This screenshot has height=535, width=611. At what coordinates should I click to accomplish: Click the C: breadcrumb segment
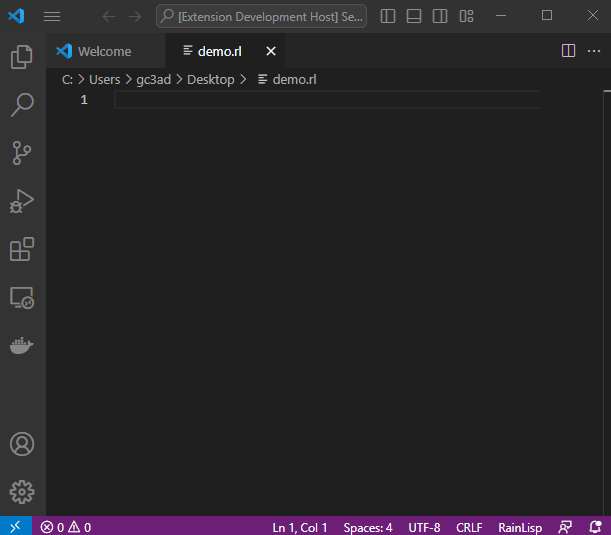(67, 80)
